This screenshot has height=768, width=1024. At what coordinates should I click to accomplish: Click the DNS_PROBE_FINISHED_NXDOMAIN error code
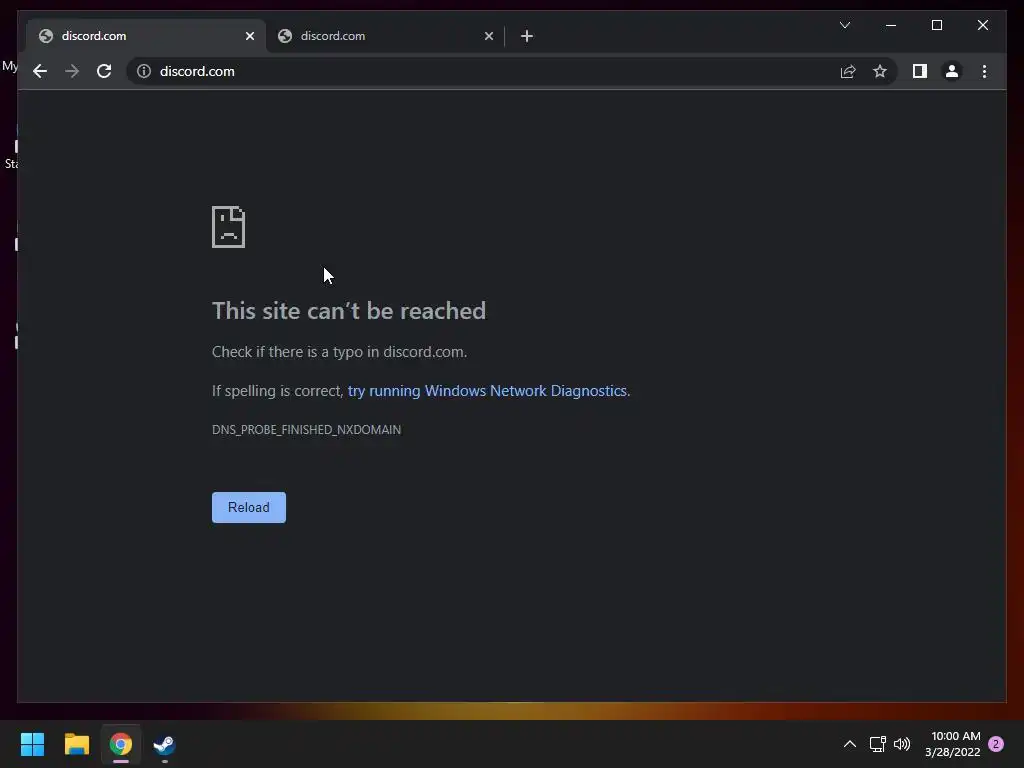tap(306, 430)
